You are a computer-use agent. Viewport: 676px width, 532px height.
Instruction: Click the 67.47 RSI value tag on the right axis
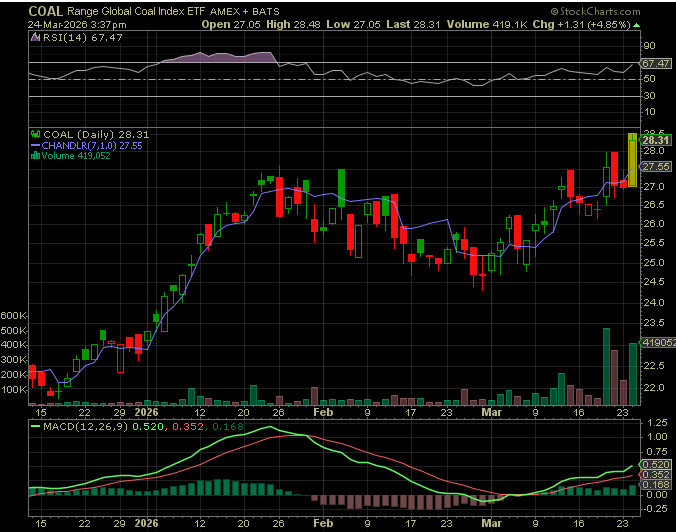point(656,63)
